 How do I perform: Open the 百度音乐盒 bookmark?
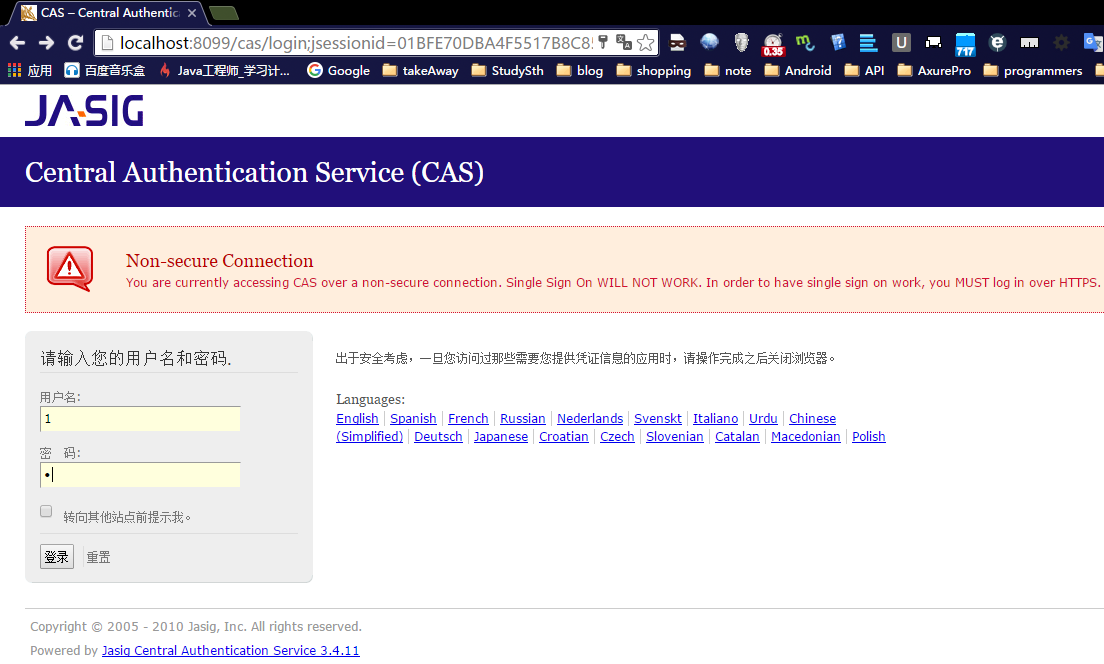pos(105,70)
